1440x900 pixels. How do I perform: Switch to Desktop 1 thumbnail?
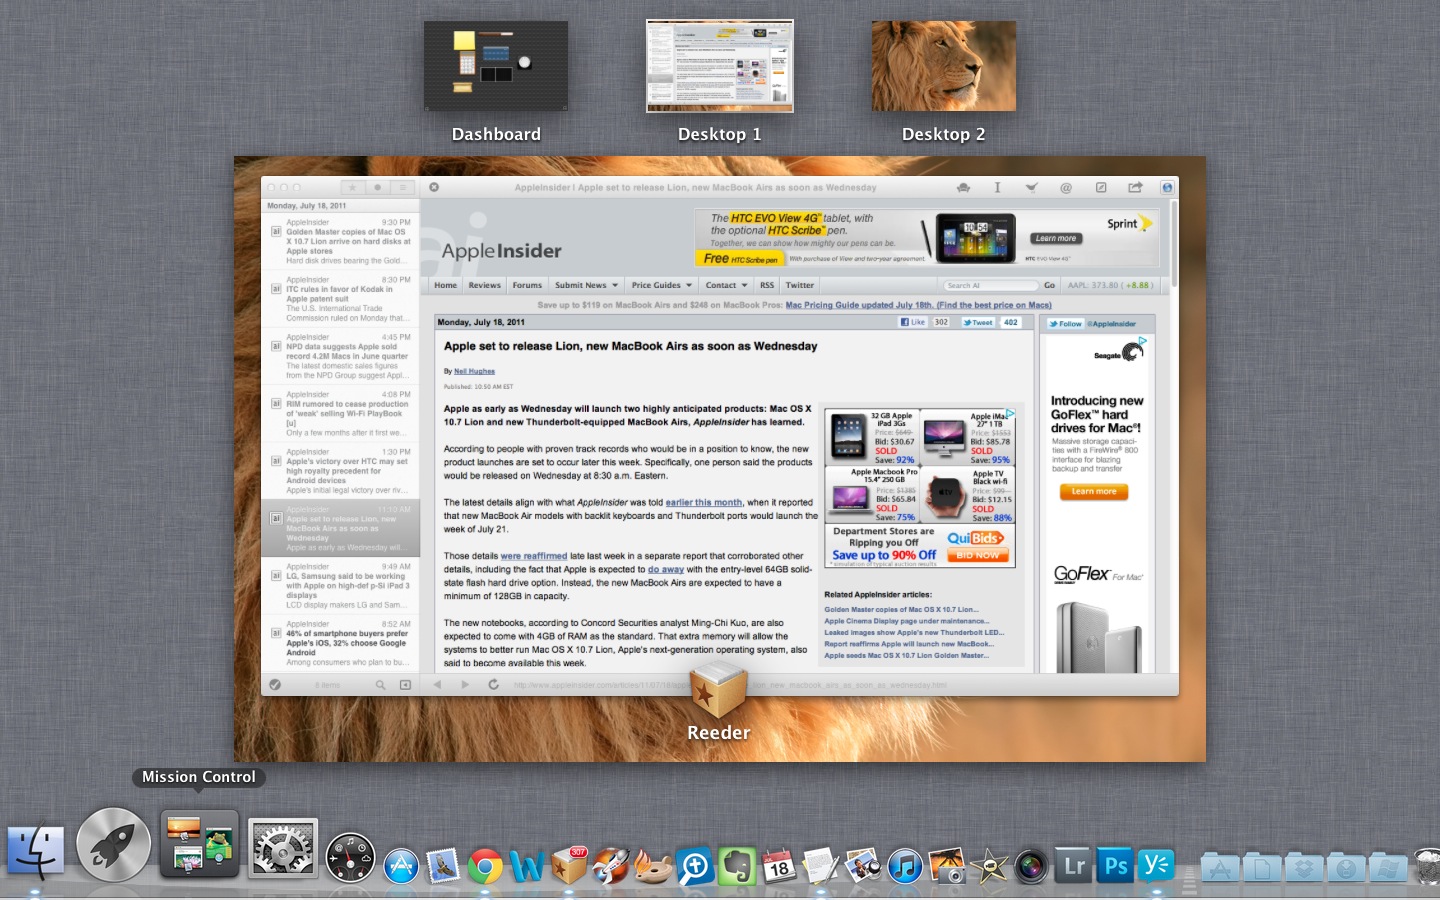coord(720,66)
